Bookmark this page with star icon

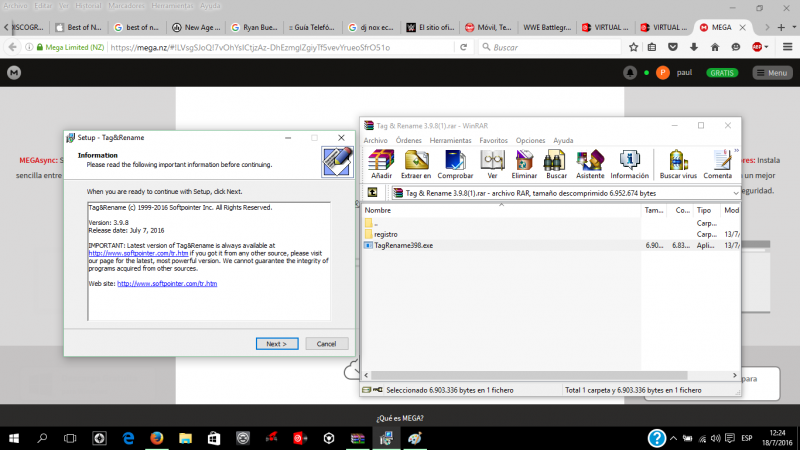pos(633,47)
